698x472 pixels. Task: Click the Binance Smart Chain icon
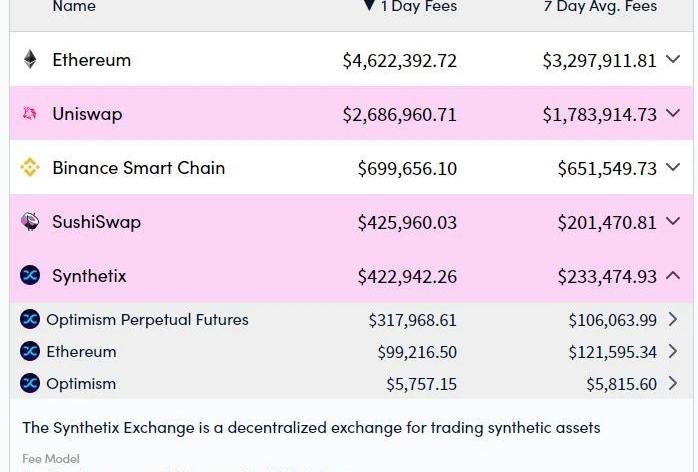(x=30, y=168)
